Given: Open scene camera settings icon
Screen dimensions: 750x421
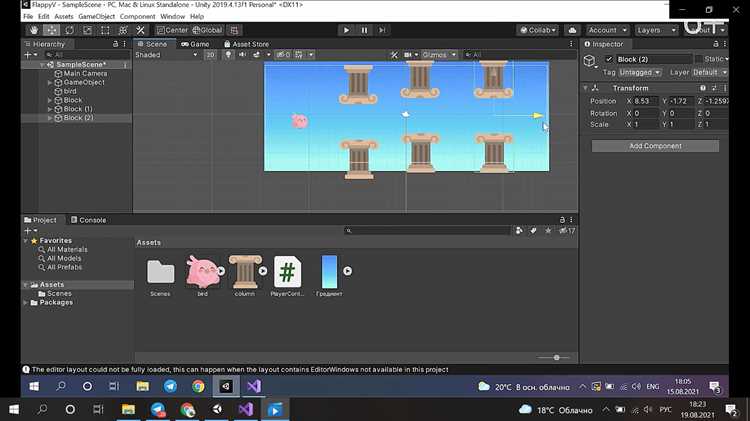Looking at the screenshot, I should 408,55.
